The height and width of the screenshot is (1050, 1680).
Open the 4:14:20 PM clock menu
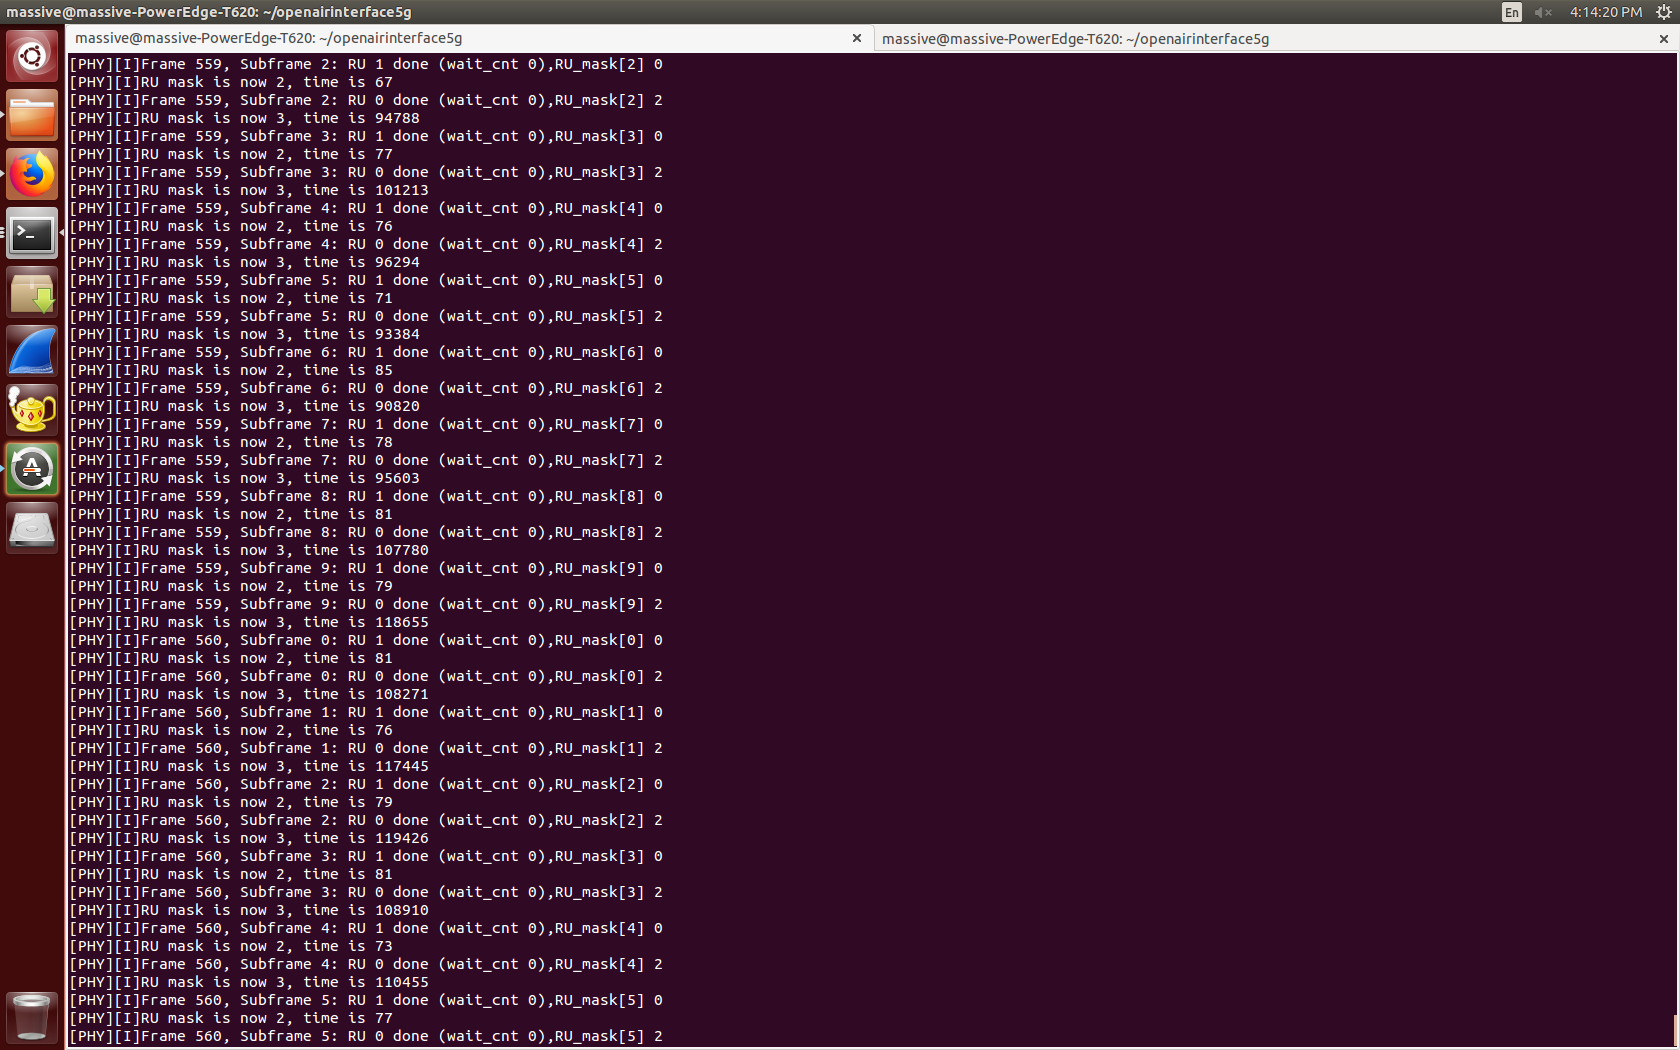(x=1605, y=12)
